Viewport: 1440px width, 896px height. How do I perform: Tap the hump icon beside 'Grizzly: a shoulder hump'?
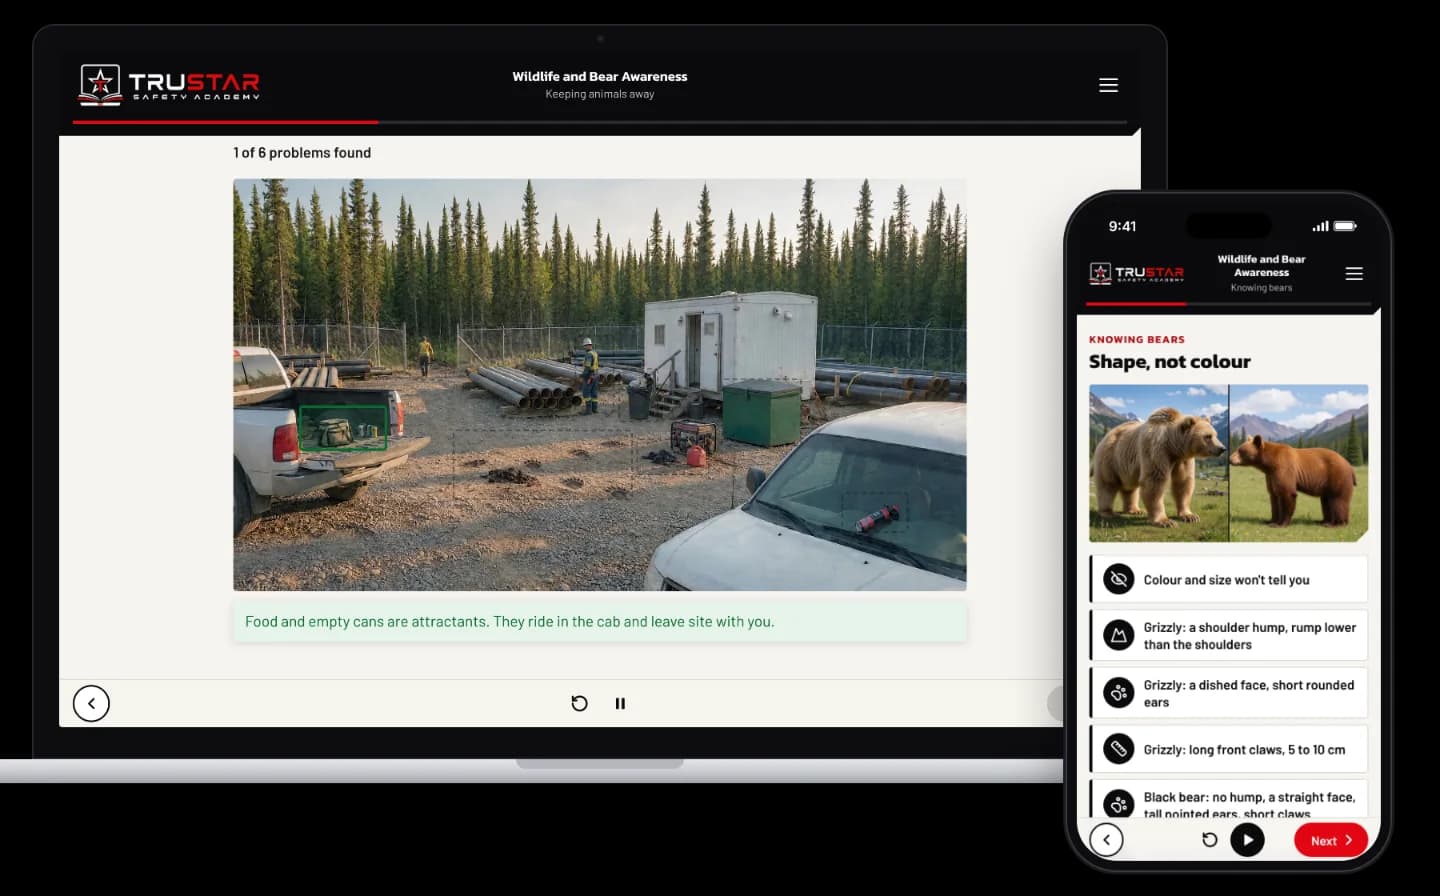1119,635
